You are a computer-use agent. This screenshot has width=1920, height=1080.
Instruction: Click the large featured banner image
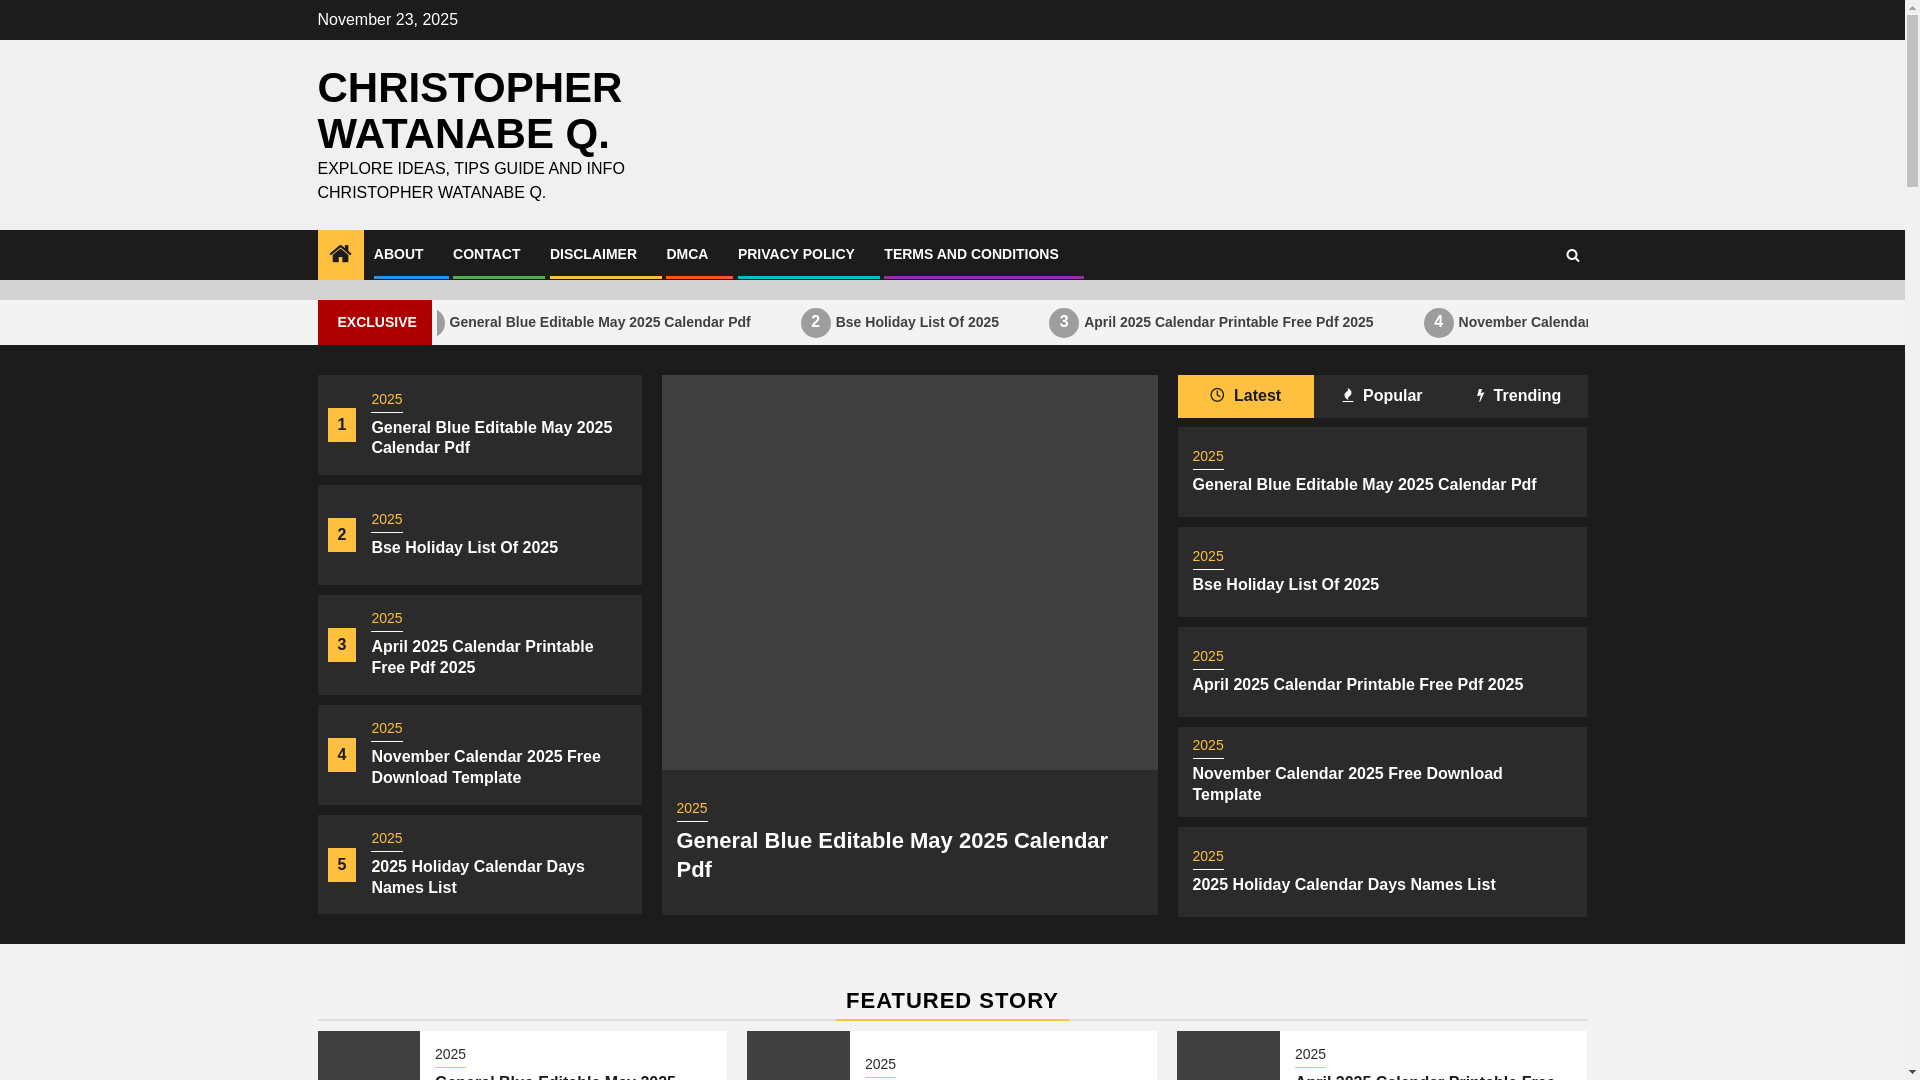pos(909,572)
